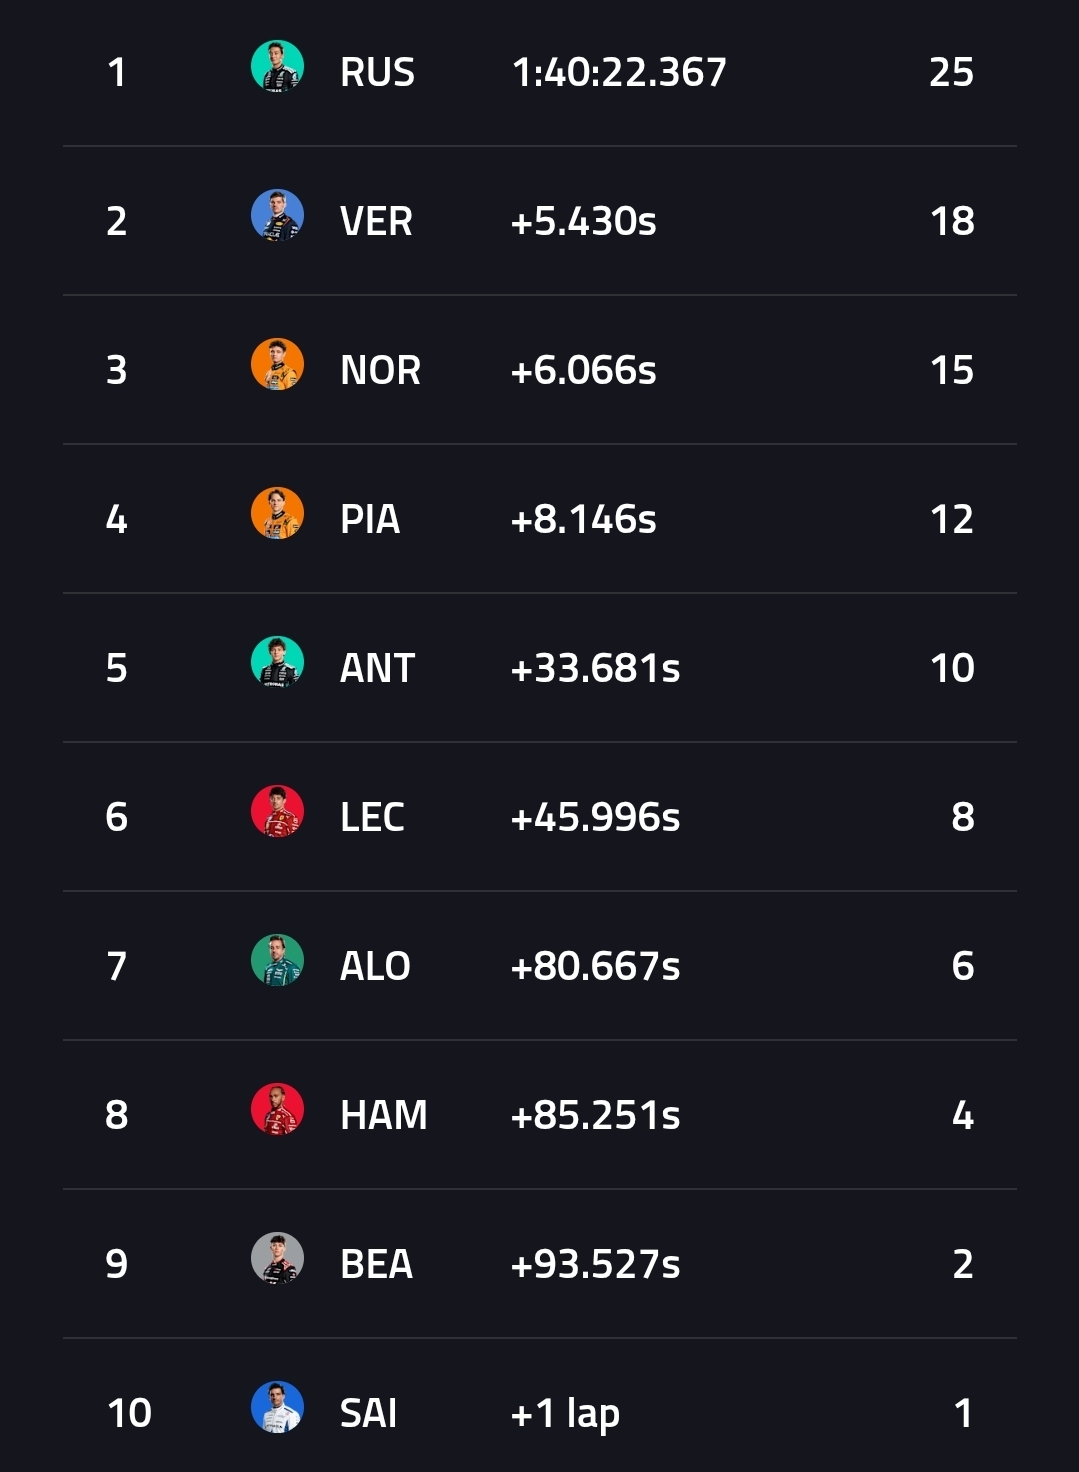This screenshot has width=1079, height=1472.
Task: Click the winning time 1:40:22.367
Action: [619, 72]
